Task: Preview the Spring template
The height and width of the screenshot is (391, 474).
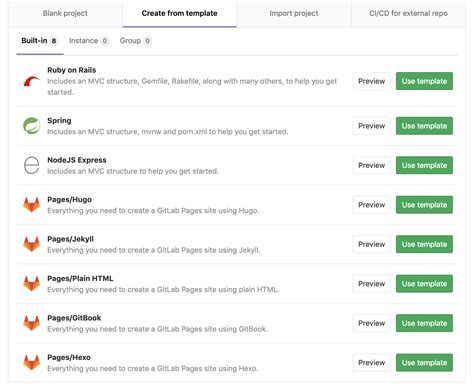Action: tap(372, 126)
